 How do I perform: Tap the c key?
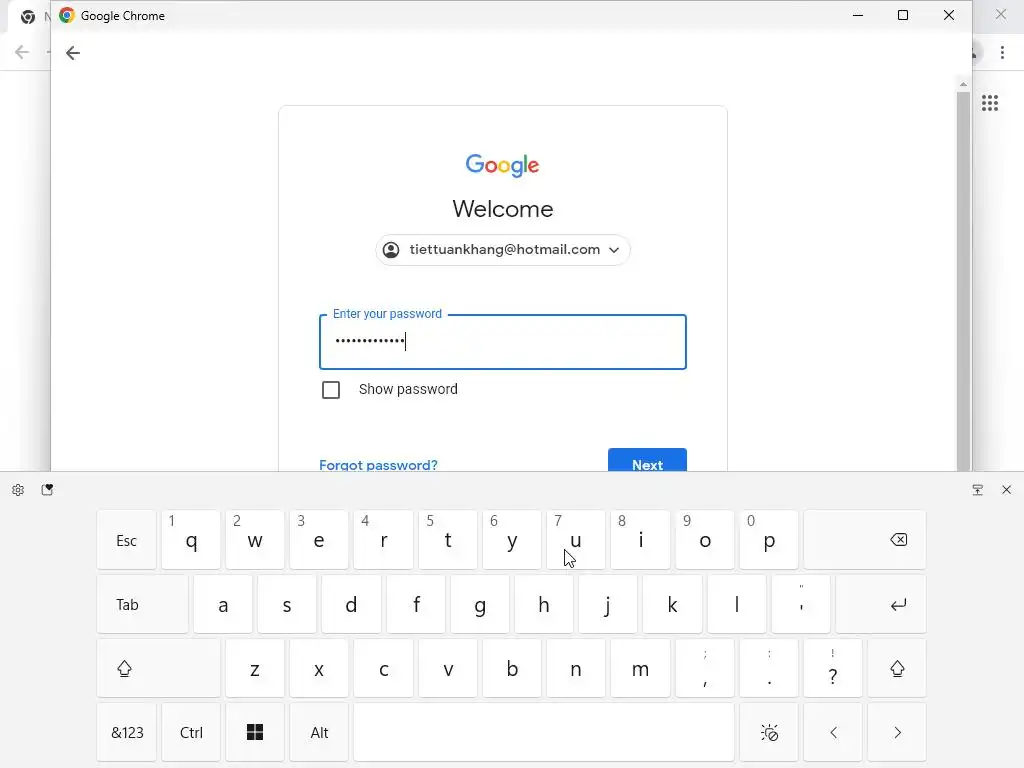coord(383,668)
